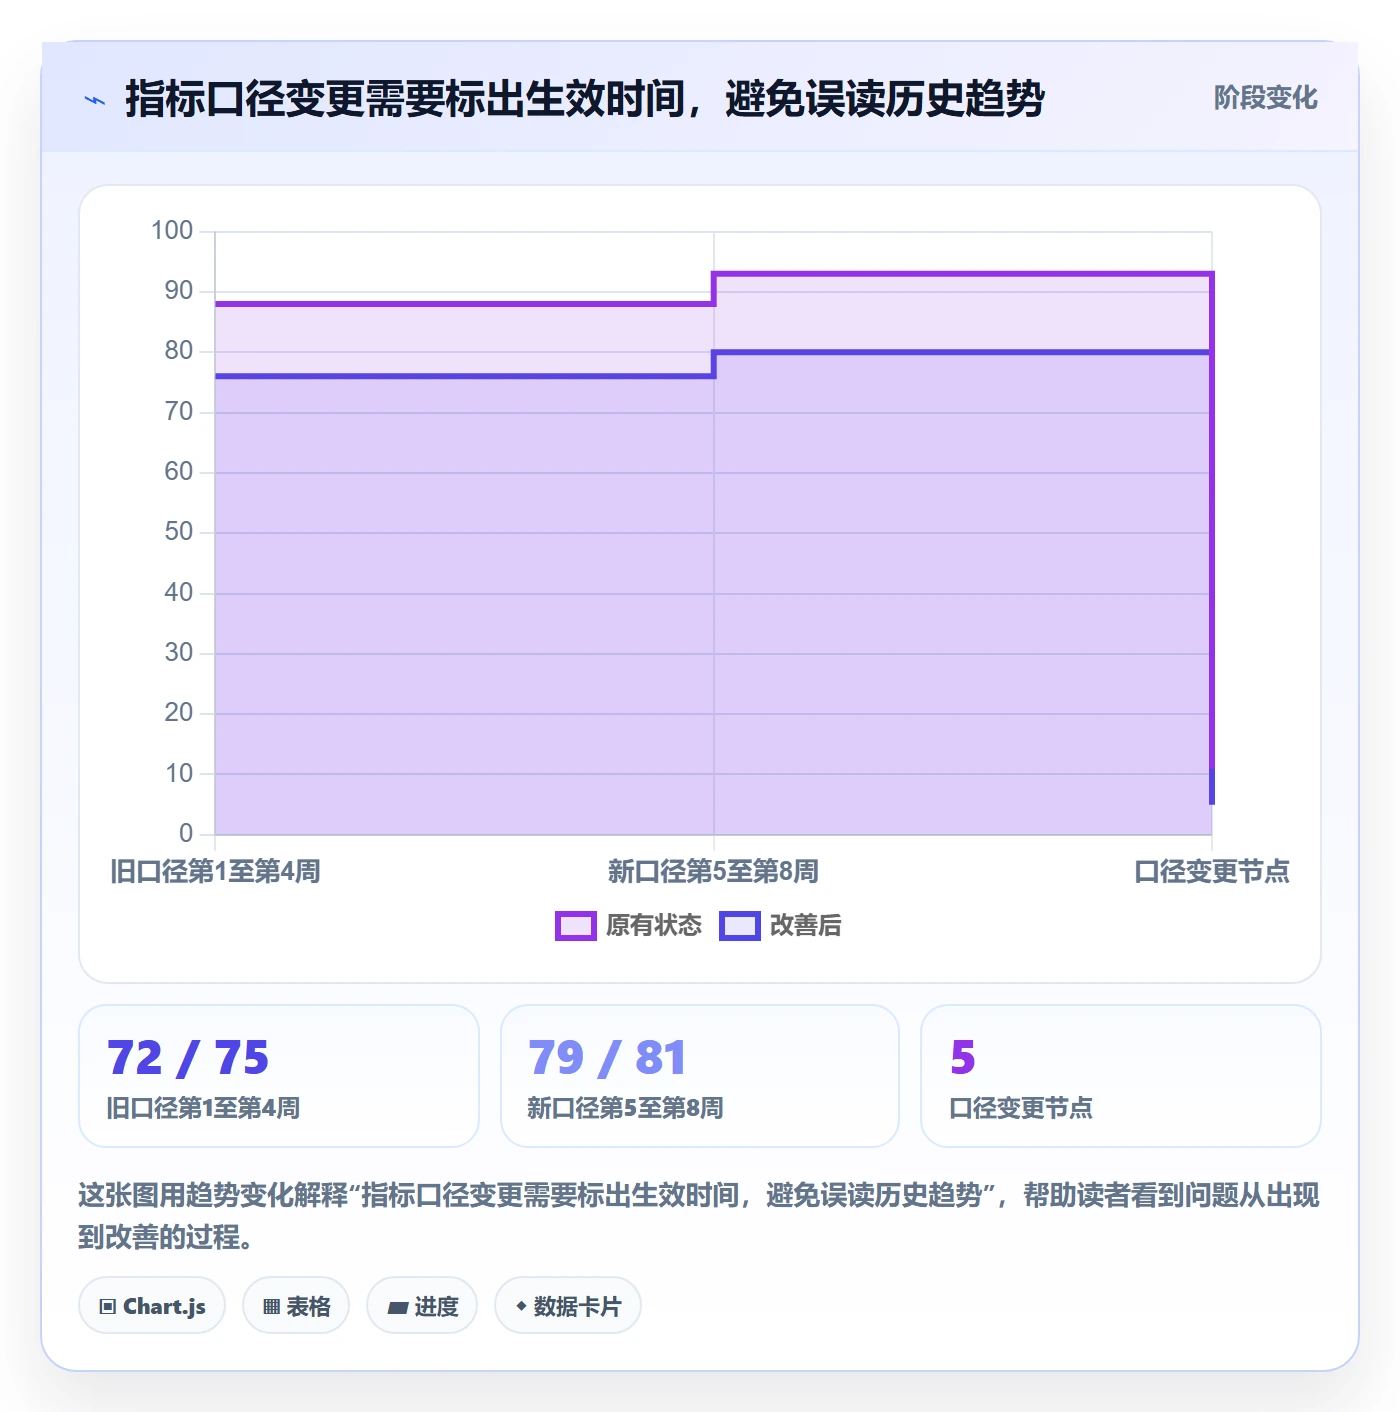
Task: Click the lightning bolt icon beside the title
Action: pyautogui.click(x=95, y=100)
